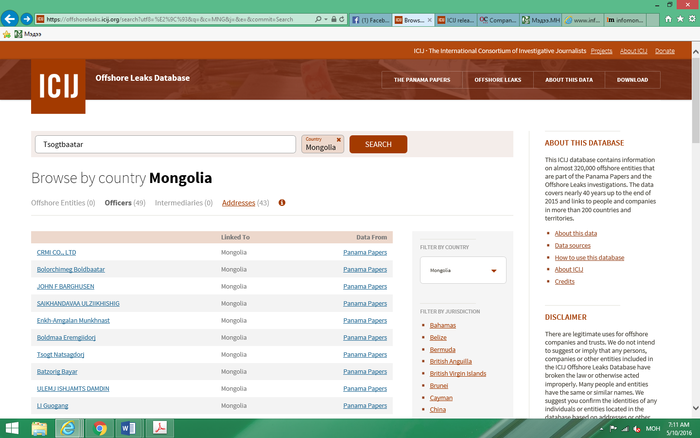
Task: Click the page scrollbar down arrow
Action: 696,408
